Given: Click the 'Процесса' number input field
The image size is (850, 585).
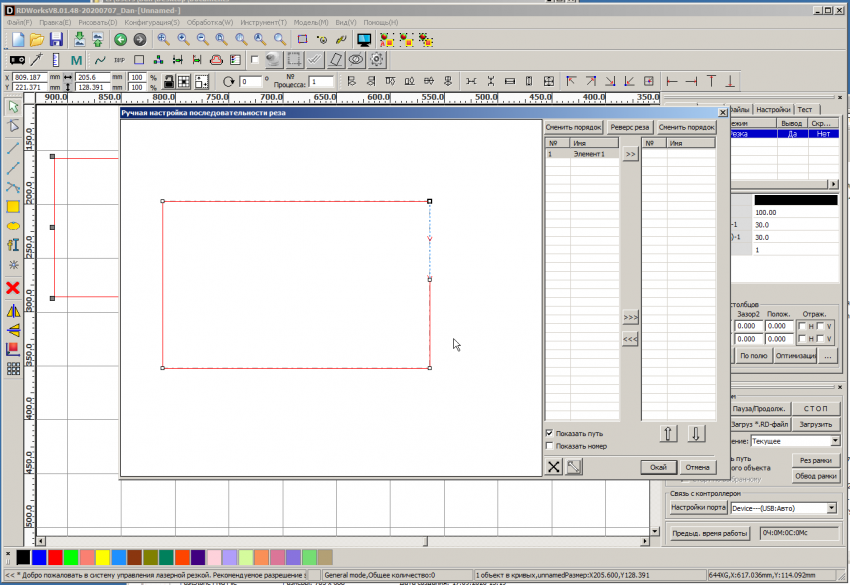Looking at the screenshot, I should click(x=321, y=82).
